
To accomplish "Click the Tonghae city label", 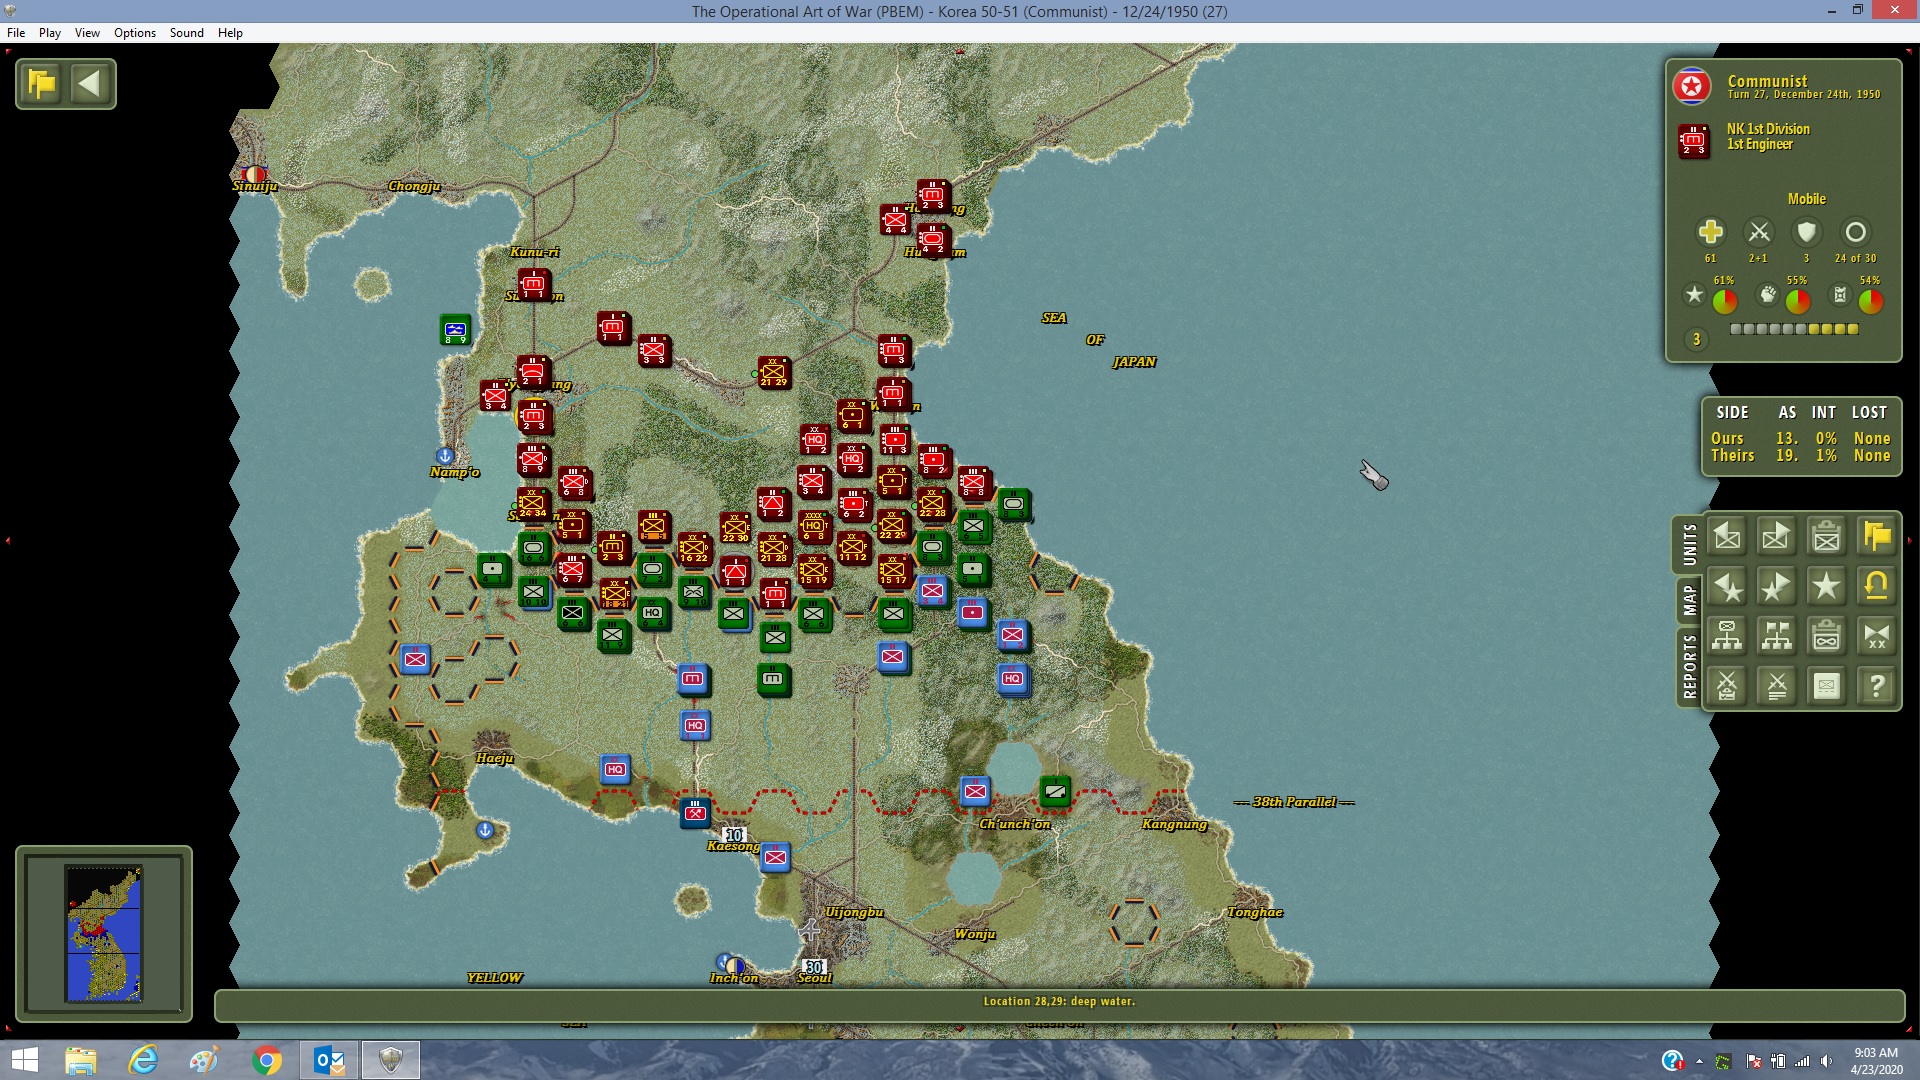I will (x=1255, y=912).
